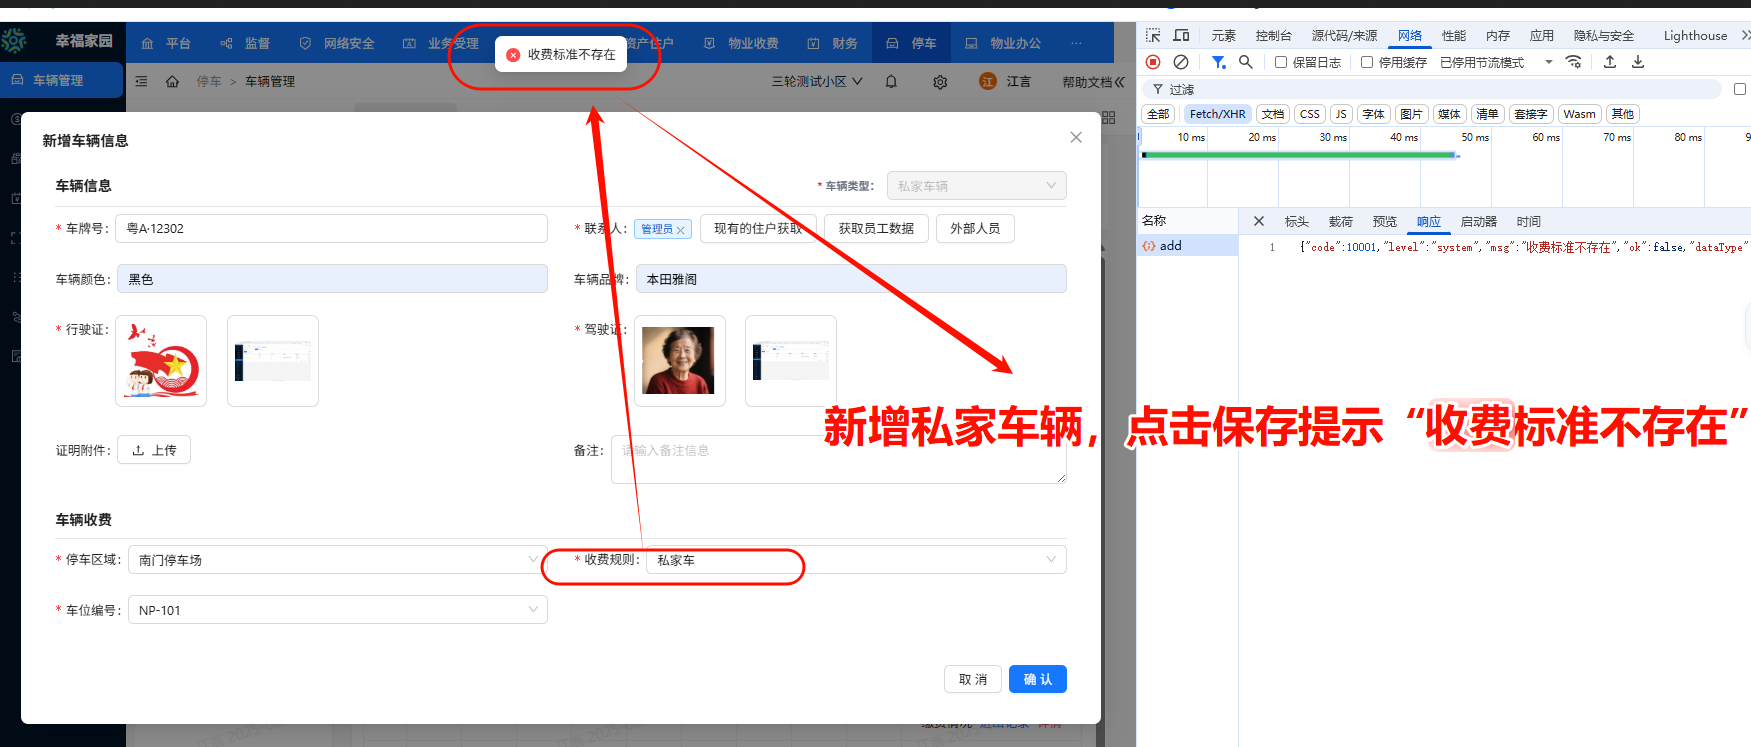Click the DevTools inspect element icon

point(1153,35)
